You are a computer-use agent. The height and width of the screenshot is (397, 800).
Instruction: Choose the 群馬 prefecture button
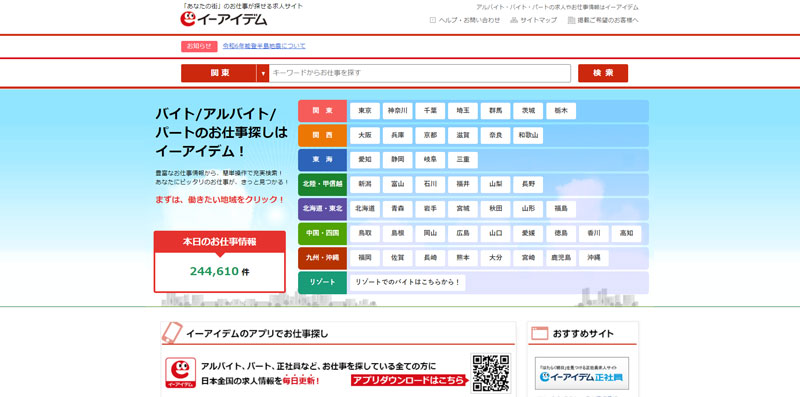pyautogui.click(x=495, y=111)
